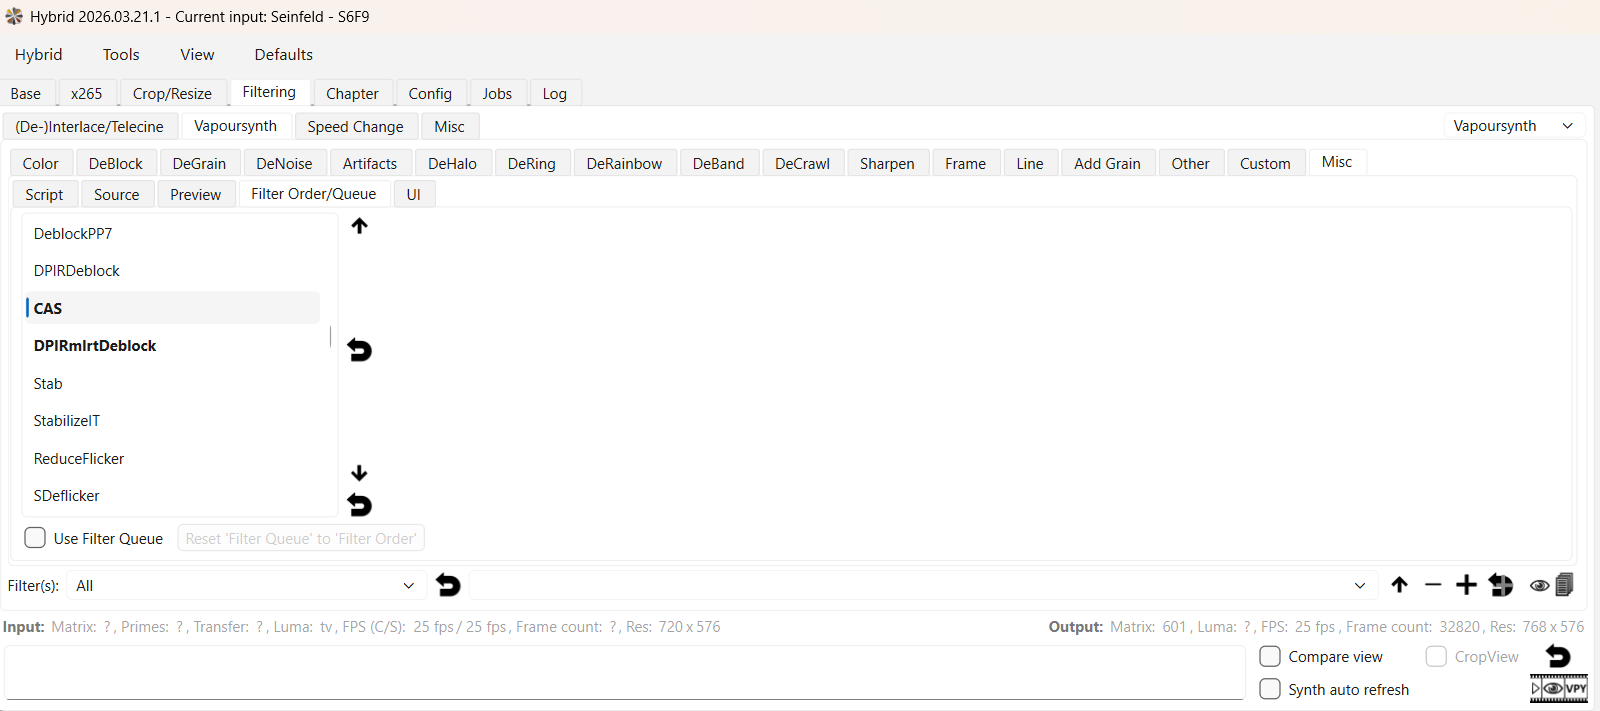Open the Sharpen filter tab
This screenshot has height=711, width=1600.
[x=887, y=163]
